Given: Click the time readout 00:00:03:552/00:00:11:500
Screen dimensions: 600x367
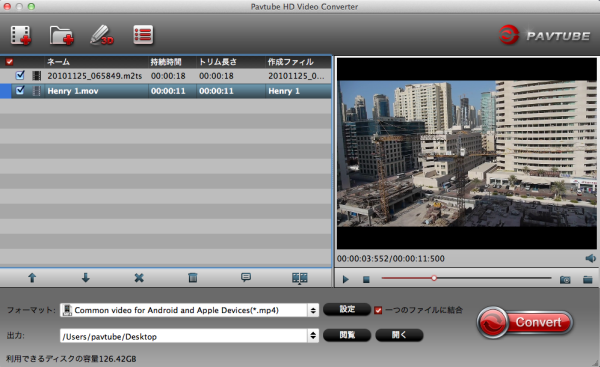Looking at the screenshot, I should coord(391,259).
